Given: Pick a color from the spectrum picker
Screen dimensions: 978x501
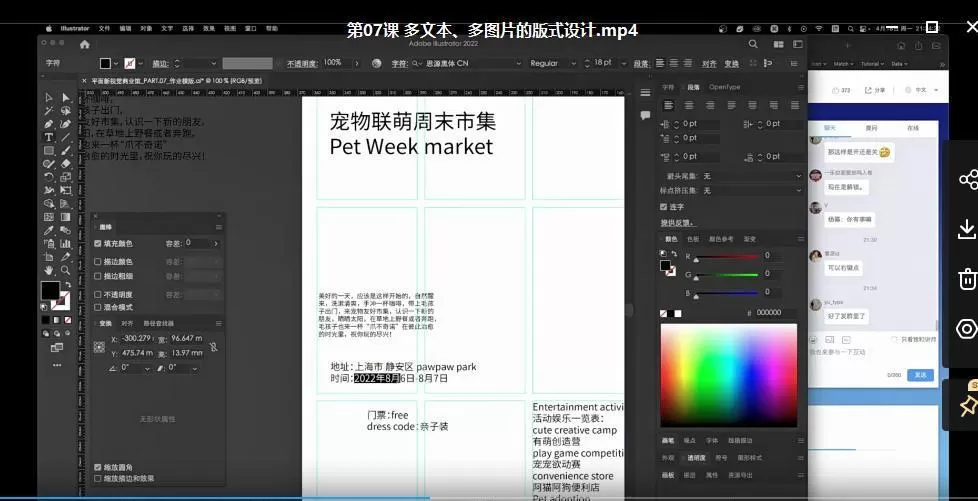Looking at the screenshot, I should 729,374.
